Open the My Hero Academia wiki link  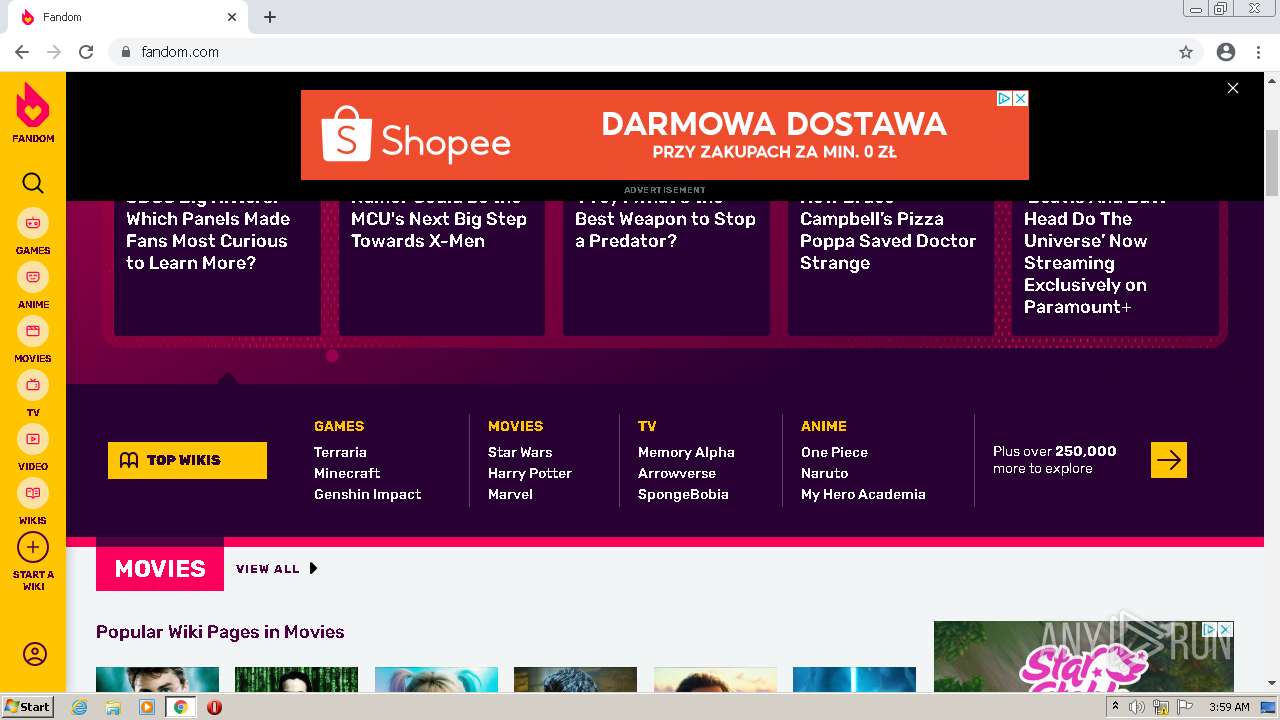863,494
